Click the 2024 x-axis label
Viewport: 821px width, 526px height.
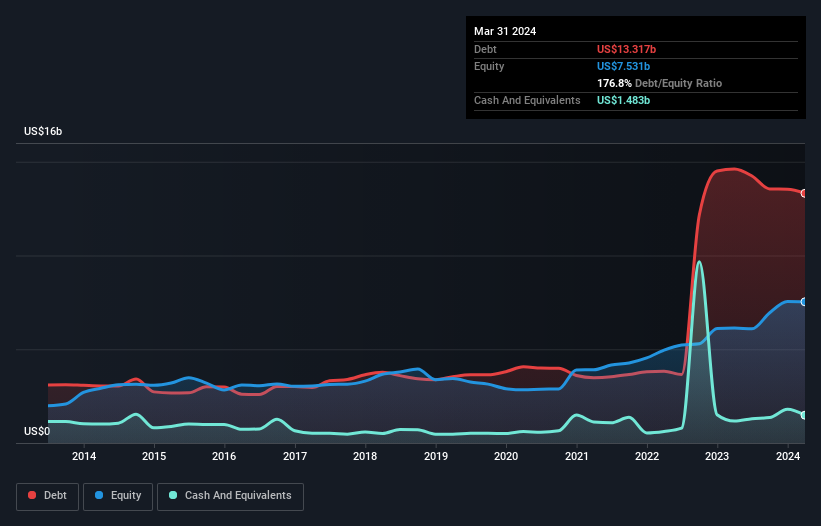(787, 456)
